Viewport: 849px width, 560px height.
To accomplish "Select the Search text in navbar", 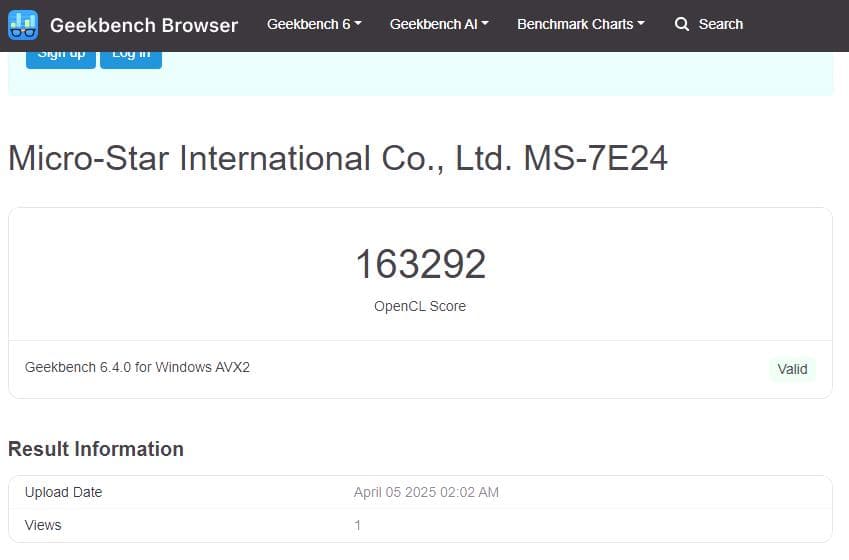I will [x=720, y=24].
